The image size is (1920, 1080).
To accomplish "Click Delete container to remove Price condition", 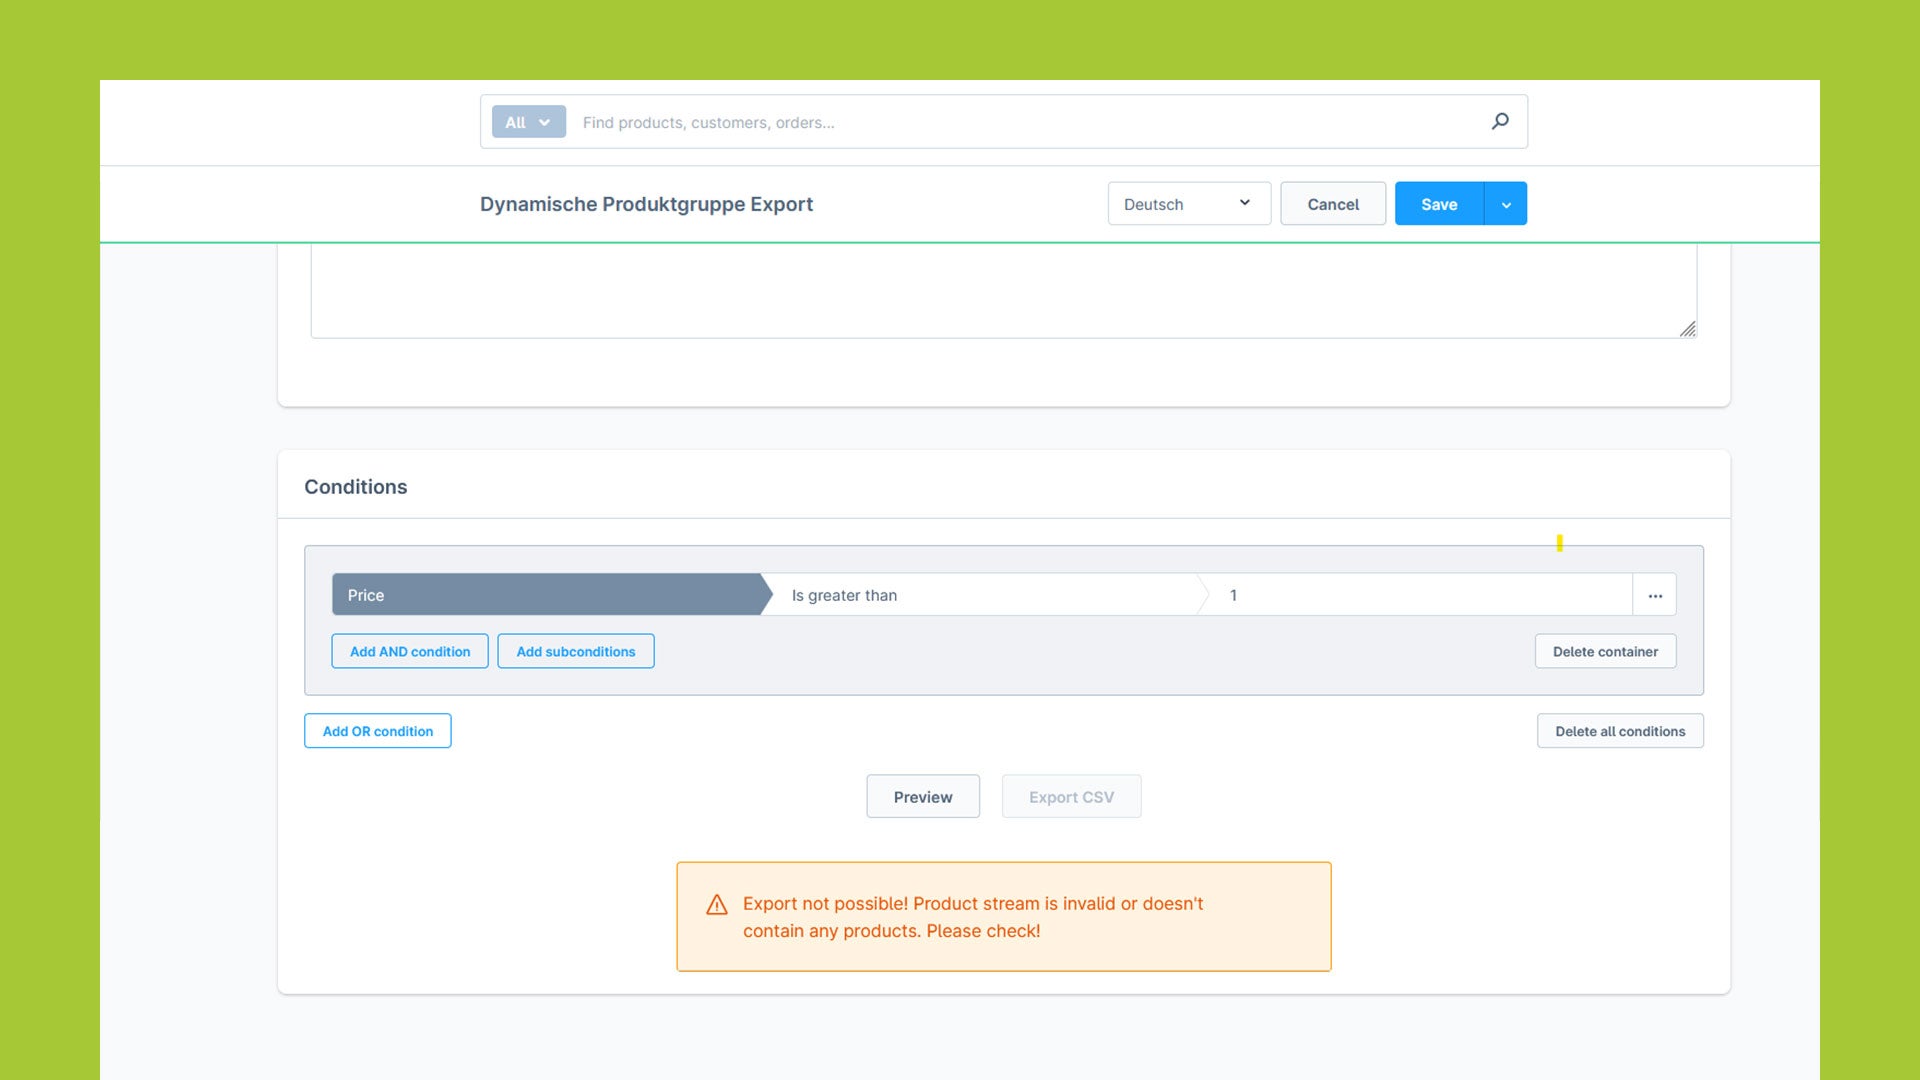I will [x=1605, y=650].
